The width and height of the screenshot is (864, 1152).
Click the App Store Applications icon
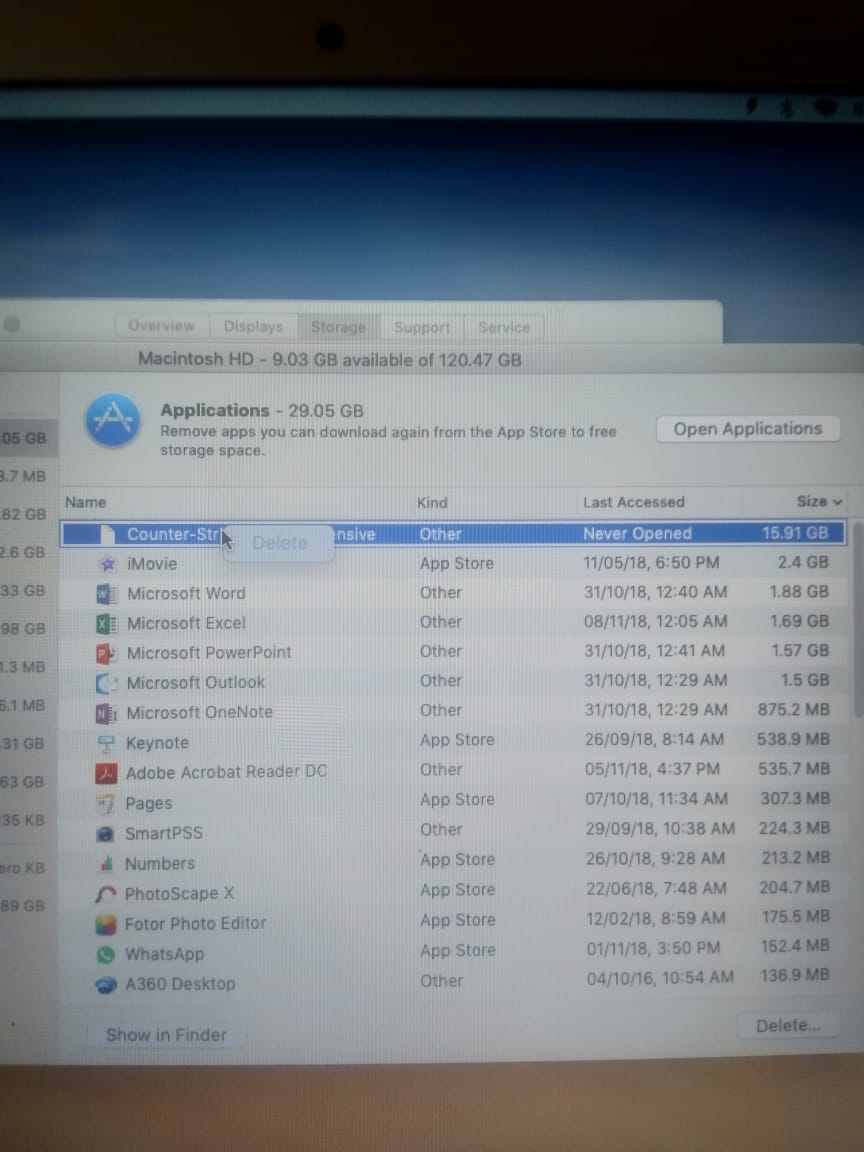(x=112, y=420)
